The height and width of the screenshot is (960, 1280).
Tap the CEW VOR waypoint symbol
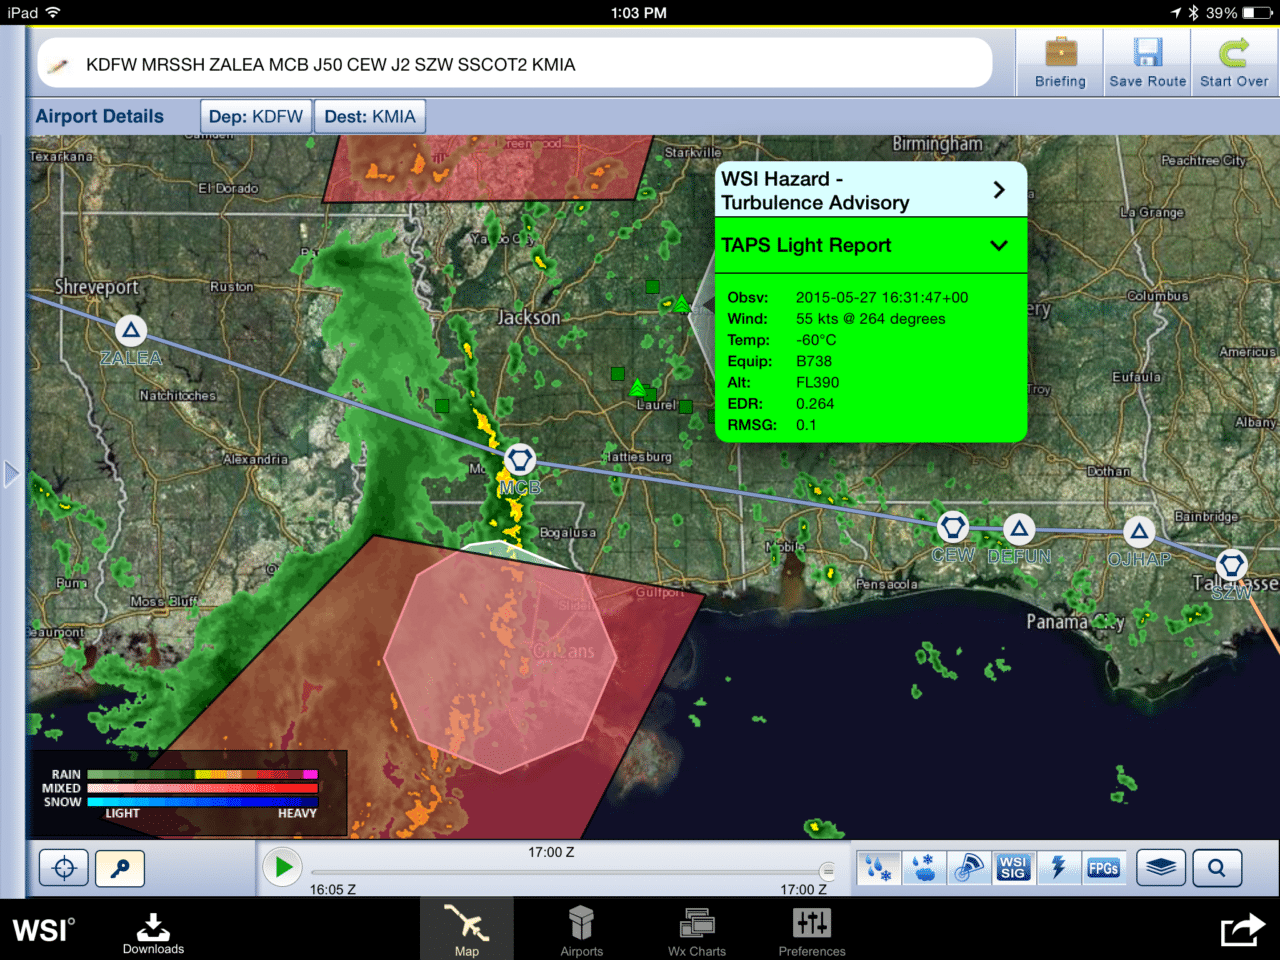952,526
